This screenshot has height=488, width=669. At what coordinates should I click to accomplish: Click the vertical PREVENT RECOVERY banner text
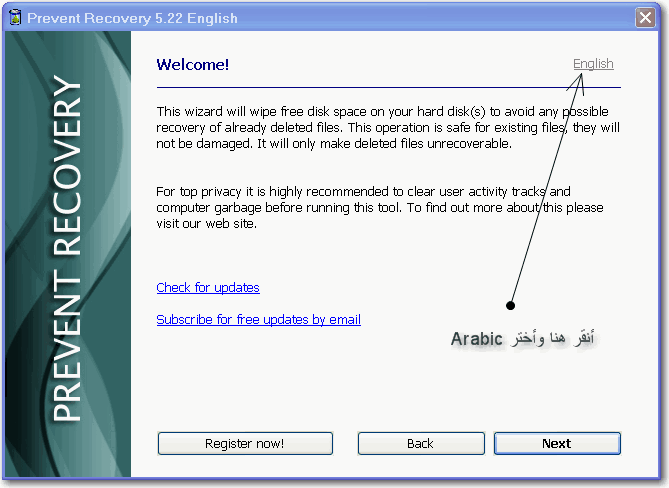pyautogui.click(x=66, y=250)
